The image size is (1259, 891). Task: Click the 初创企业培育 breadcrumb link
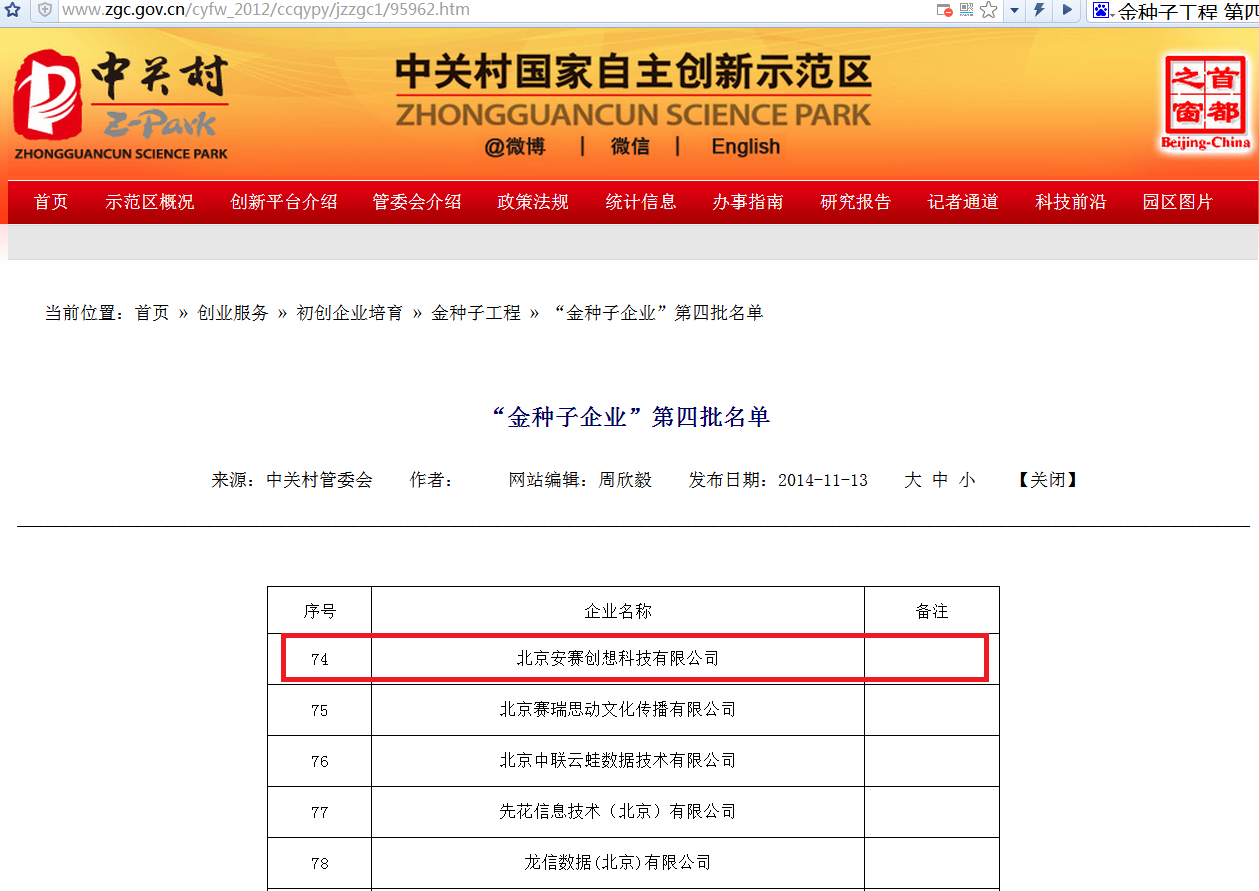(x=350, y=313)
